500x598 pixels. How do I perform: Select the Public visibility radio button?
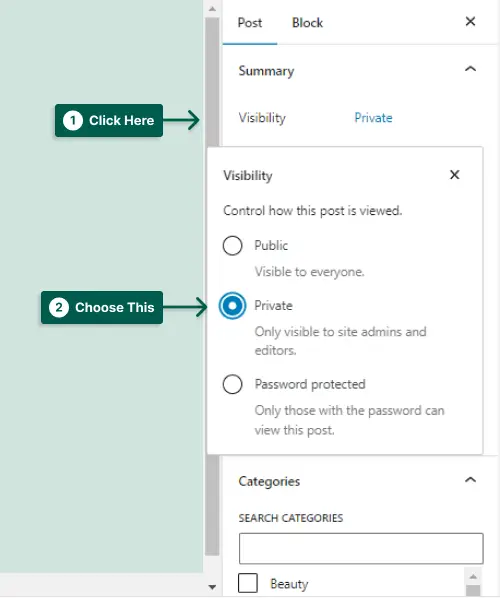point(232,245)
